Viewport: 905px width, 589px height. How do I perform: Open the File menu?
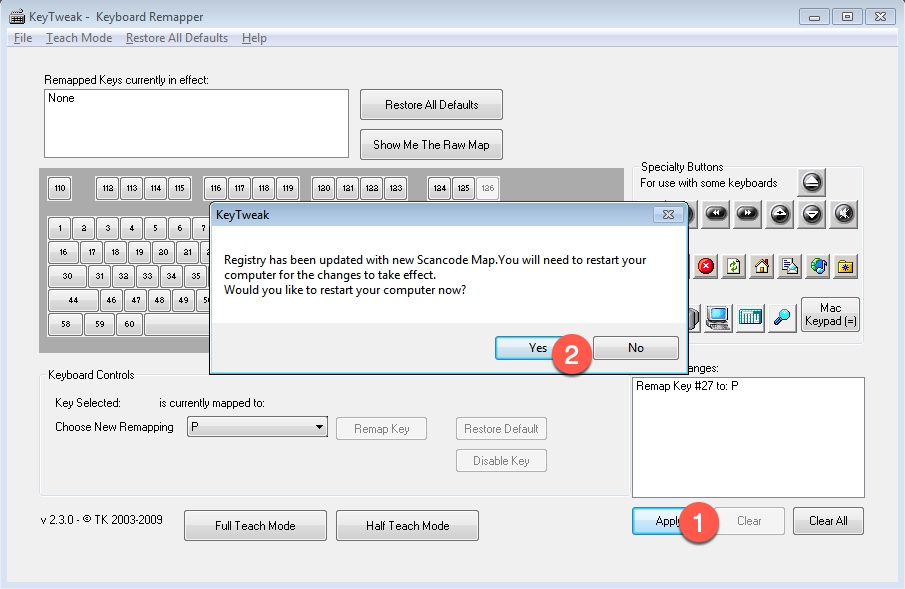pos(23,38)
